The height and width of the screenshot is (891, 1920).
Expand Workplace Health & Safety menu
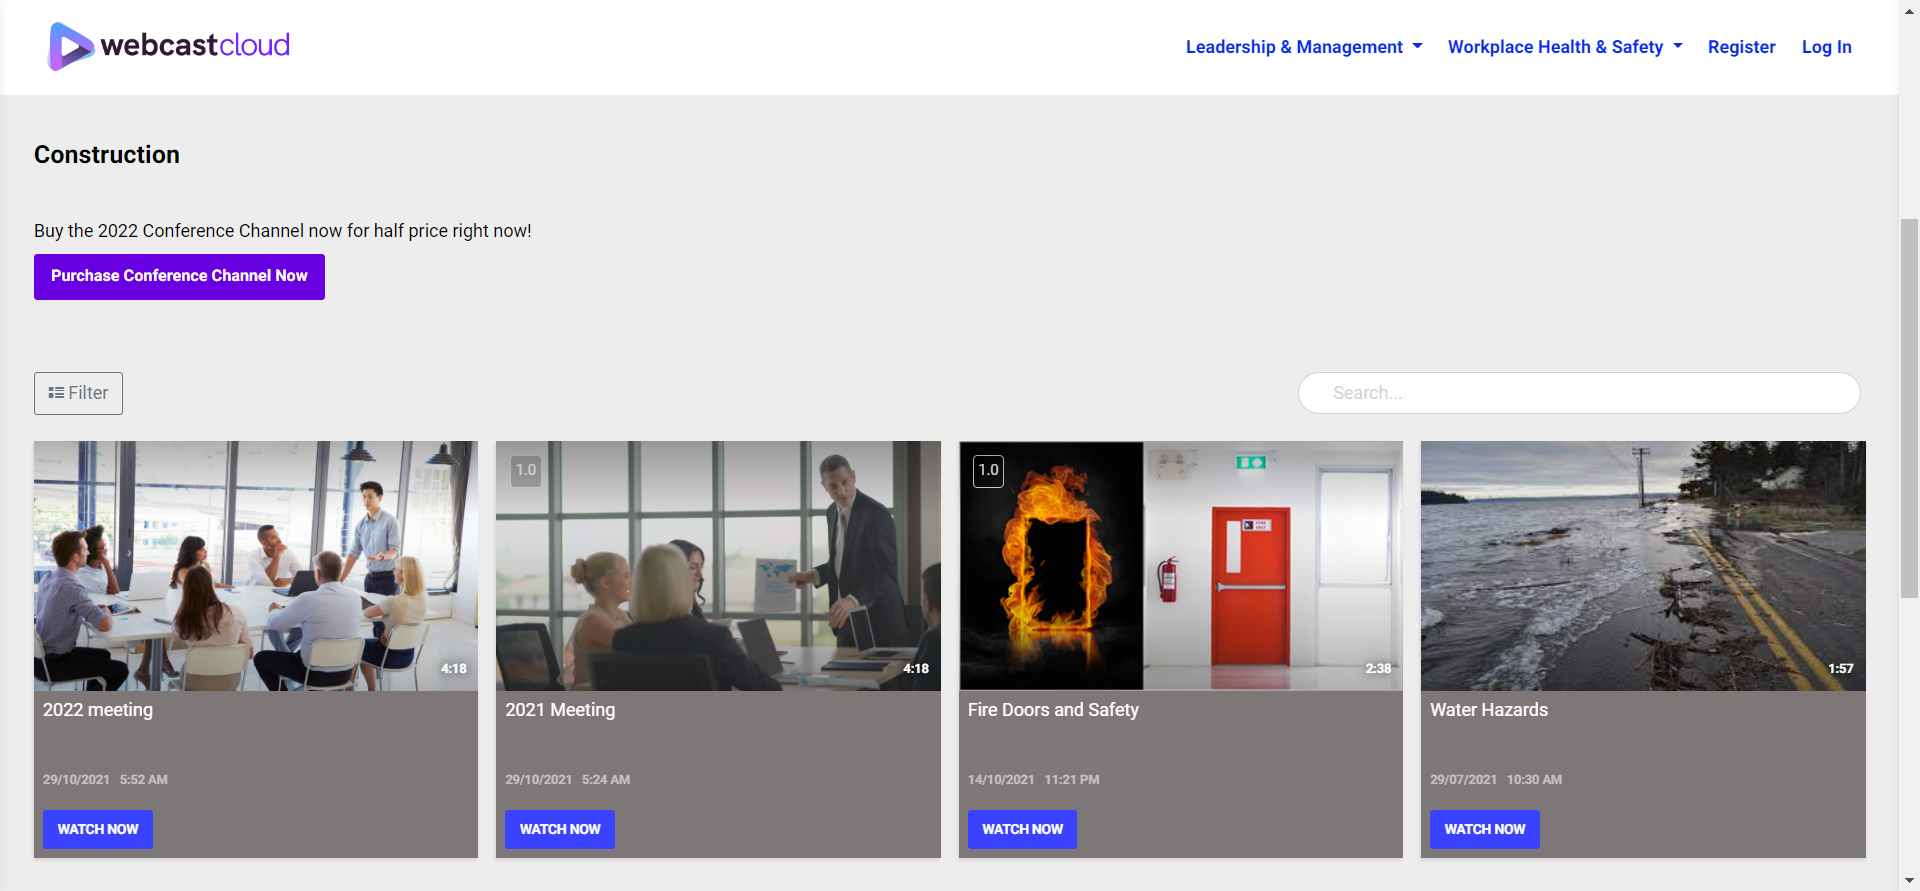click(x=1565, y=47)
